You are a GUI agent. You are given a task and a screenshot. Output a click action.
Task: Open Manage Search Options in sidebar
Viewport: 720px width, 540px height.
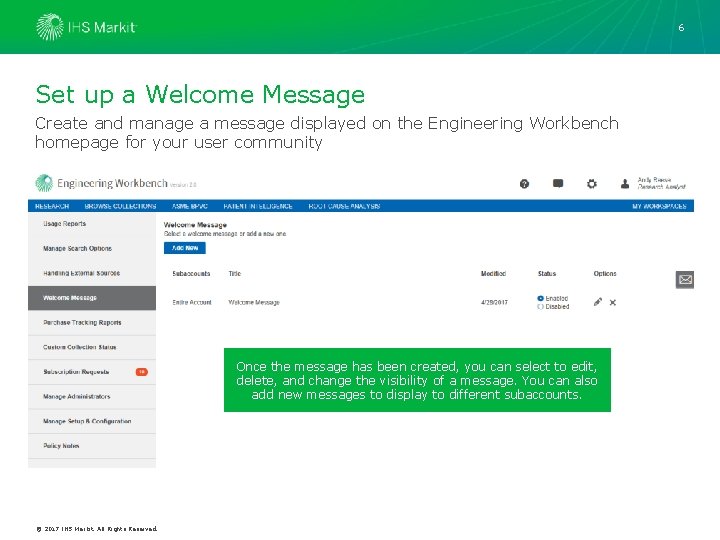[x=92, y=248]
